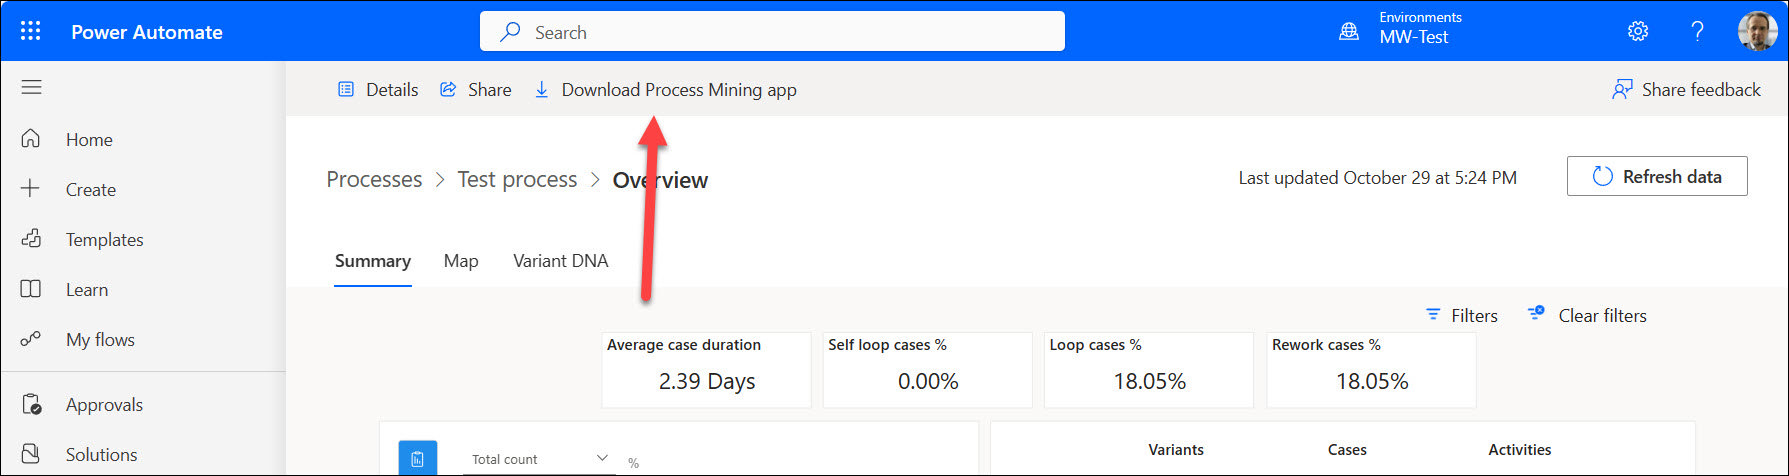Click the Refresh data button
The width and height of the screenshot is (1789, 476).
click(1656, 177)
